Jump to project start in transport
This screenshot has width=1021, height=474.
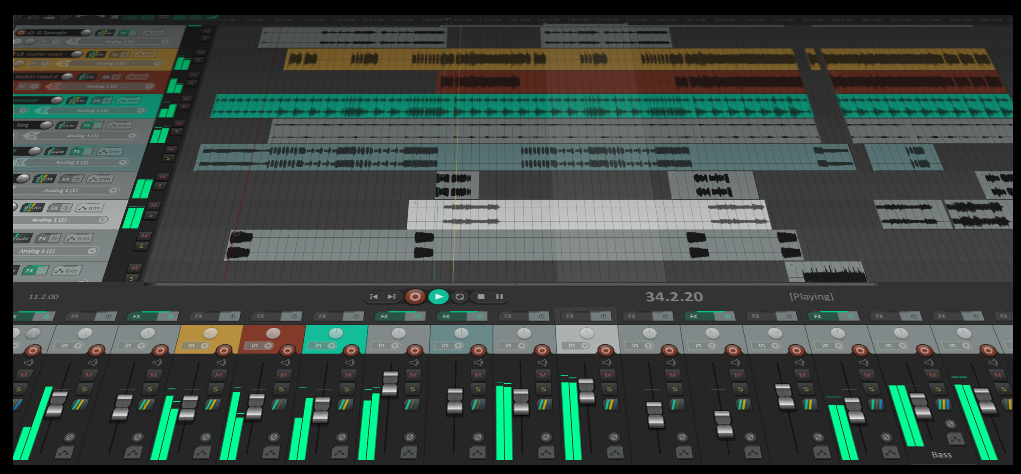(x=374, y=297)
